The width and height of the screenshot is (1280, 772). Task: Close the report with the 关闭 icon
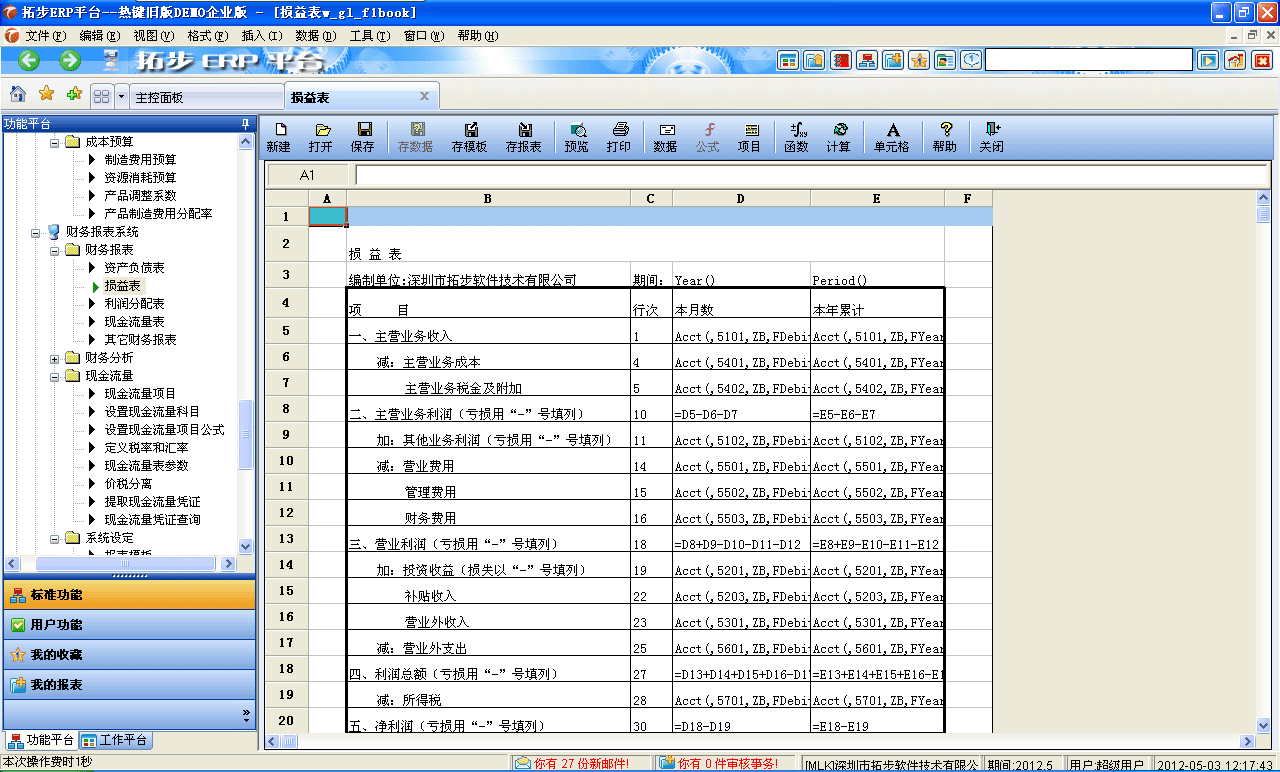pyautogui.click(x=990, y=135)
